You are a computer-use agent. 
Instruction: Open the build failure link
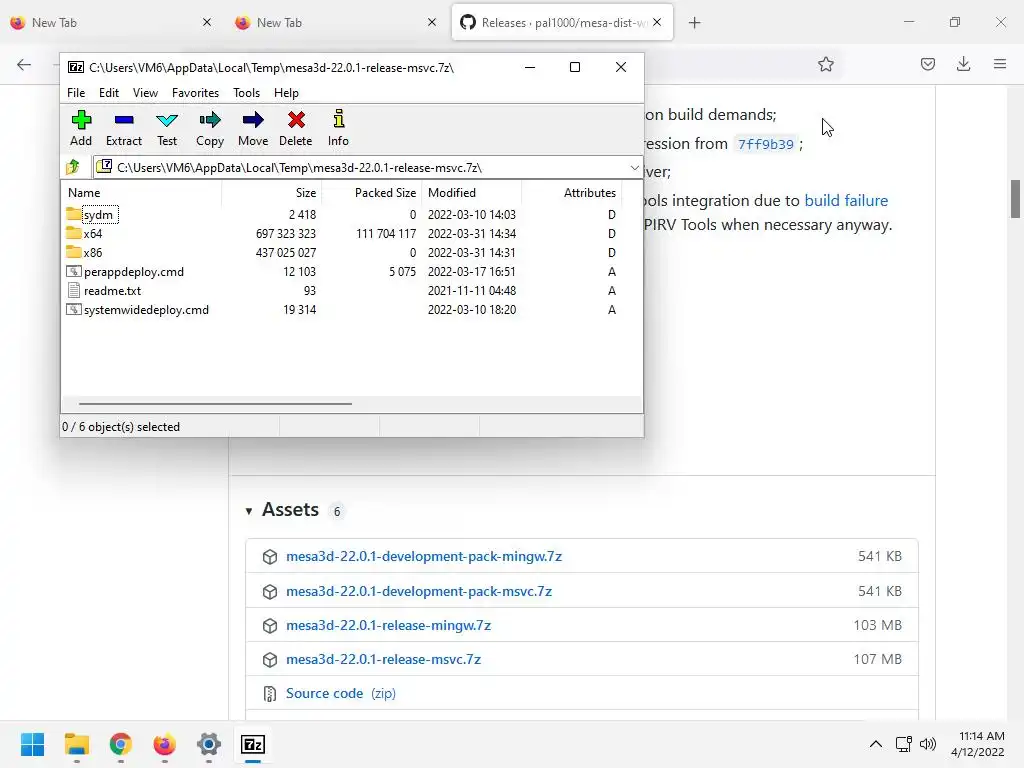(x=846, y=200)
